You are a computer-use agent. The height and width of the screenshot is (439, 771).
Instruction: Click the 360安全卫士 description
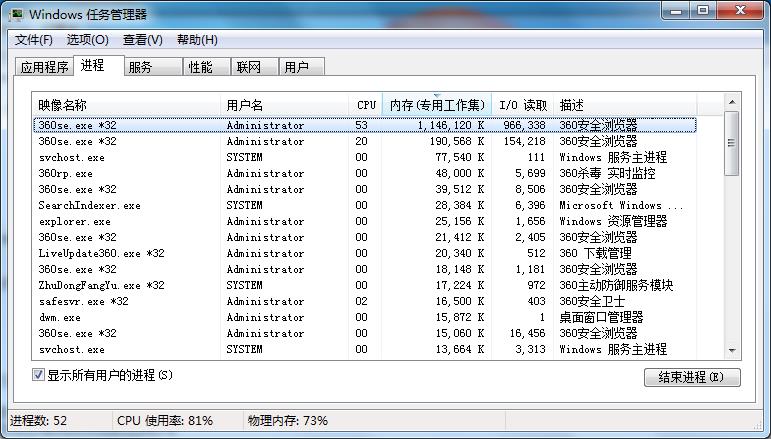coord(592,301)
